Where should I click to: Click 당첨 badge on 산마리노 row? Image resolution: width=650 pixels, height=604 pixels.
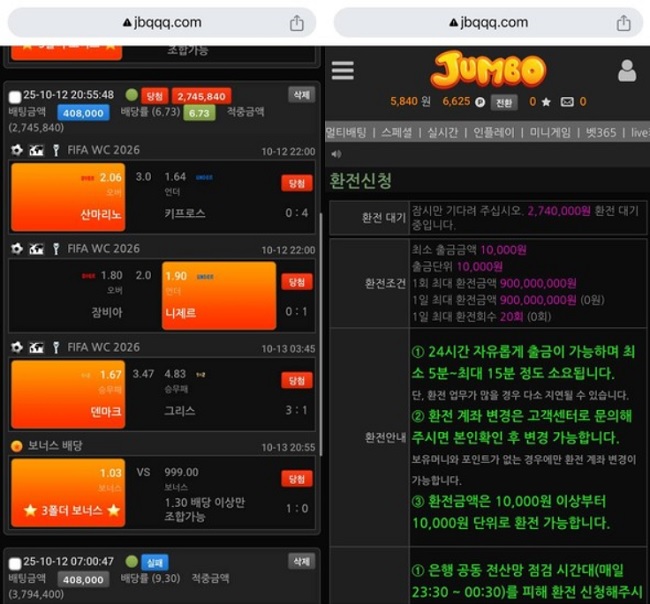tap(296, 183)
